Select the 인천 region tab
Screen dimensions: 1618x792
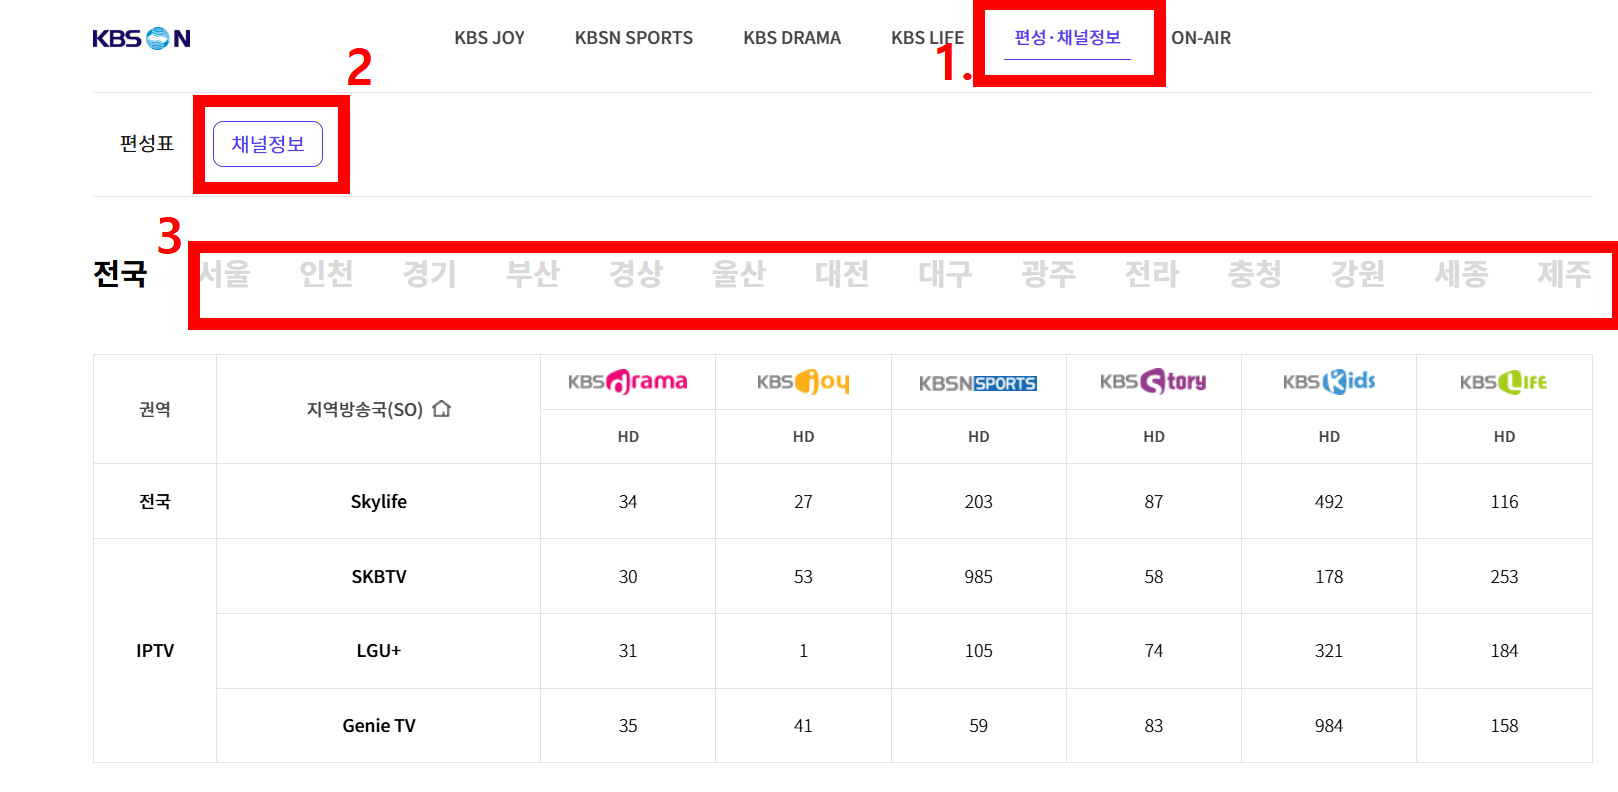327,273
